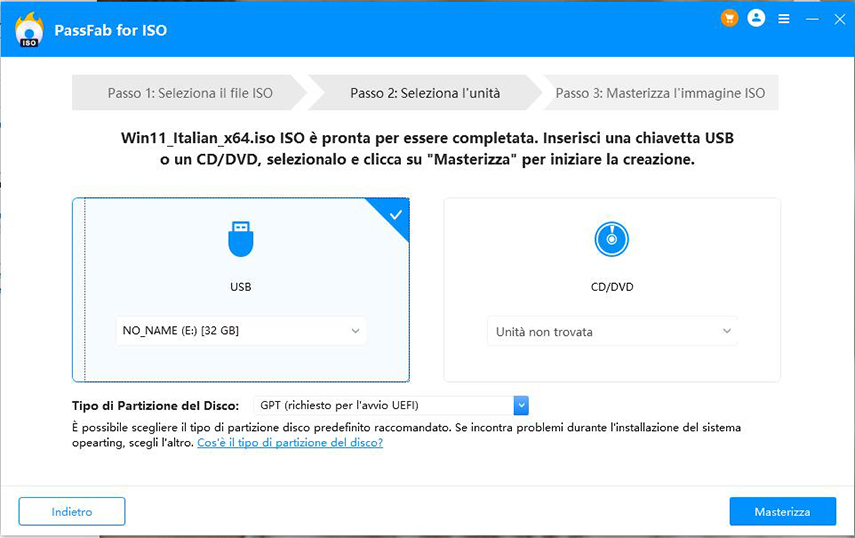Open the GPT partition type dropdown
The height and width of the screenshot is (538, 855).
(x=391, y=405)
